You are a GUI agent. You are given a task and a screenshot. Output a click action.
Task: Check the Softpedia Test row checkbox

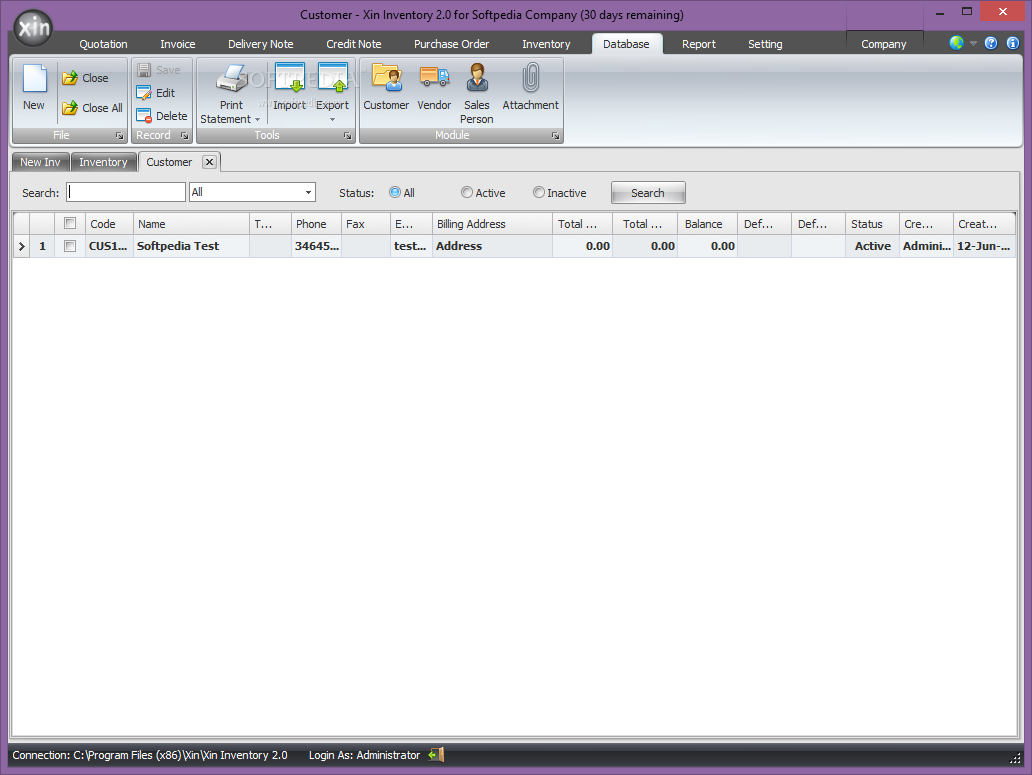click(70, 245)
